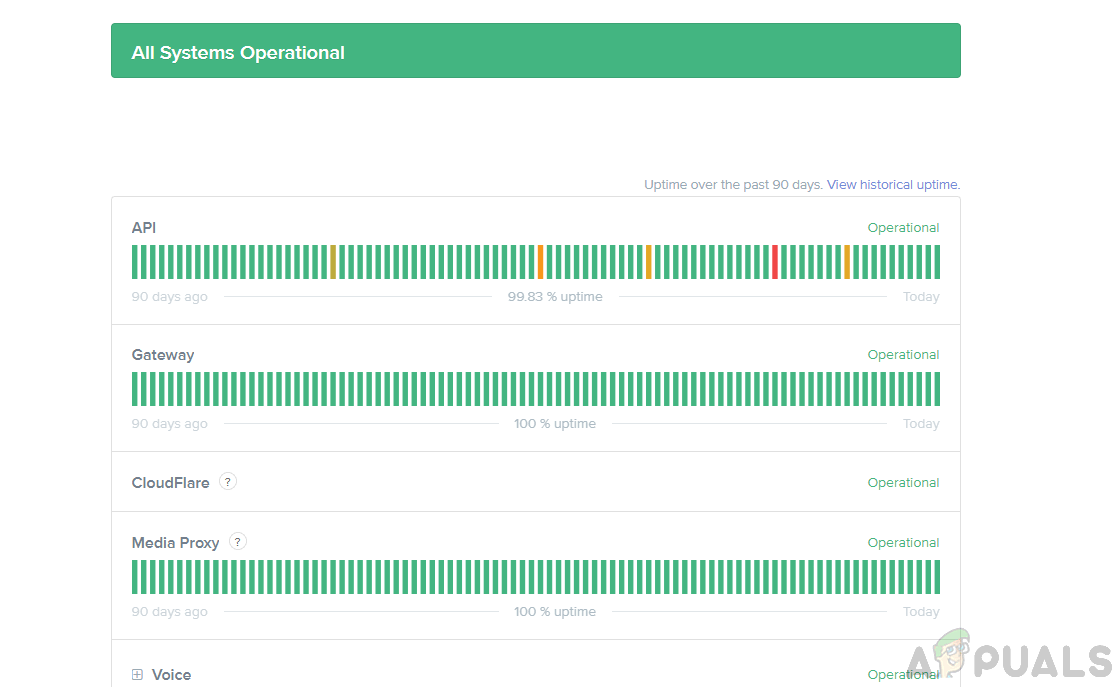Expand the Voice component group
Image resolution: width=1118 pixels, height=687 pixels.
click(x=137, y=675)
